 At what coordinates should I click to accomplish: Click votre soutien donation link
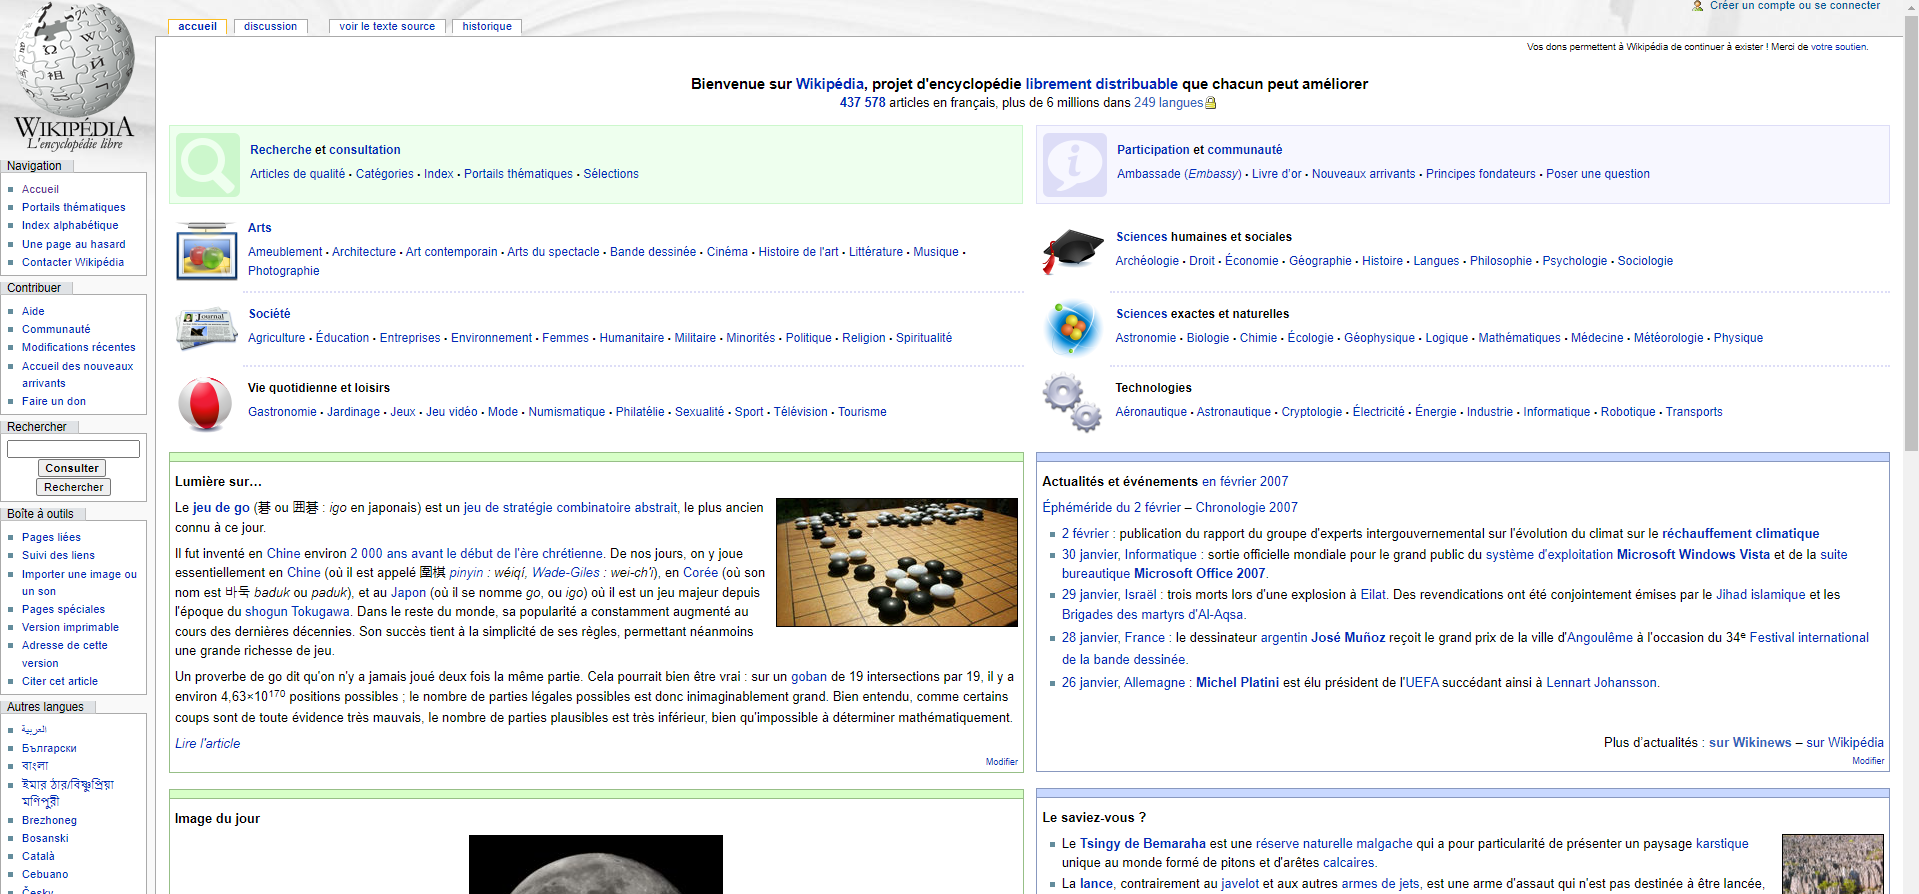(1838, 47)
